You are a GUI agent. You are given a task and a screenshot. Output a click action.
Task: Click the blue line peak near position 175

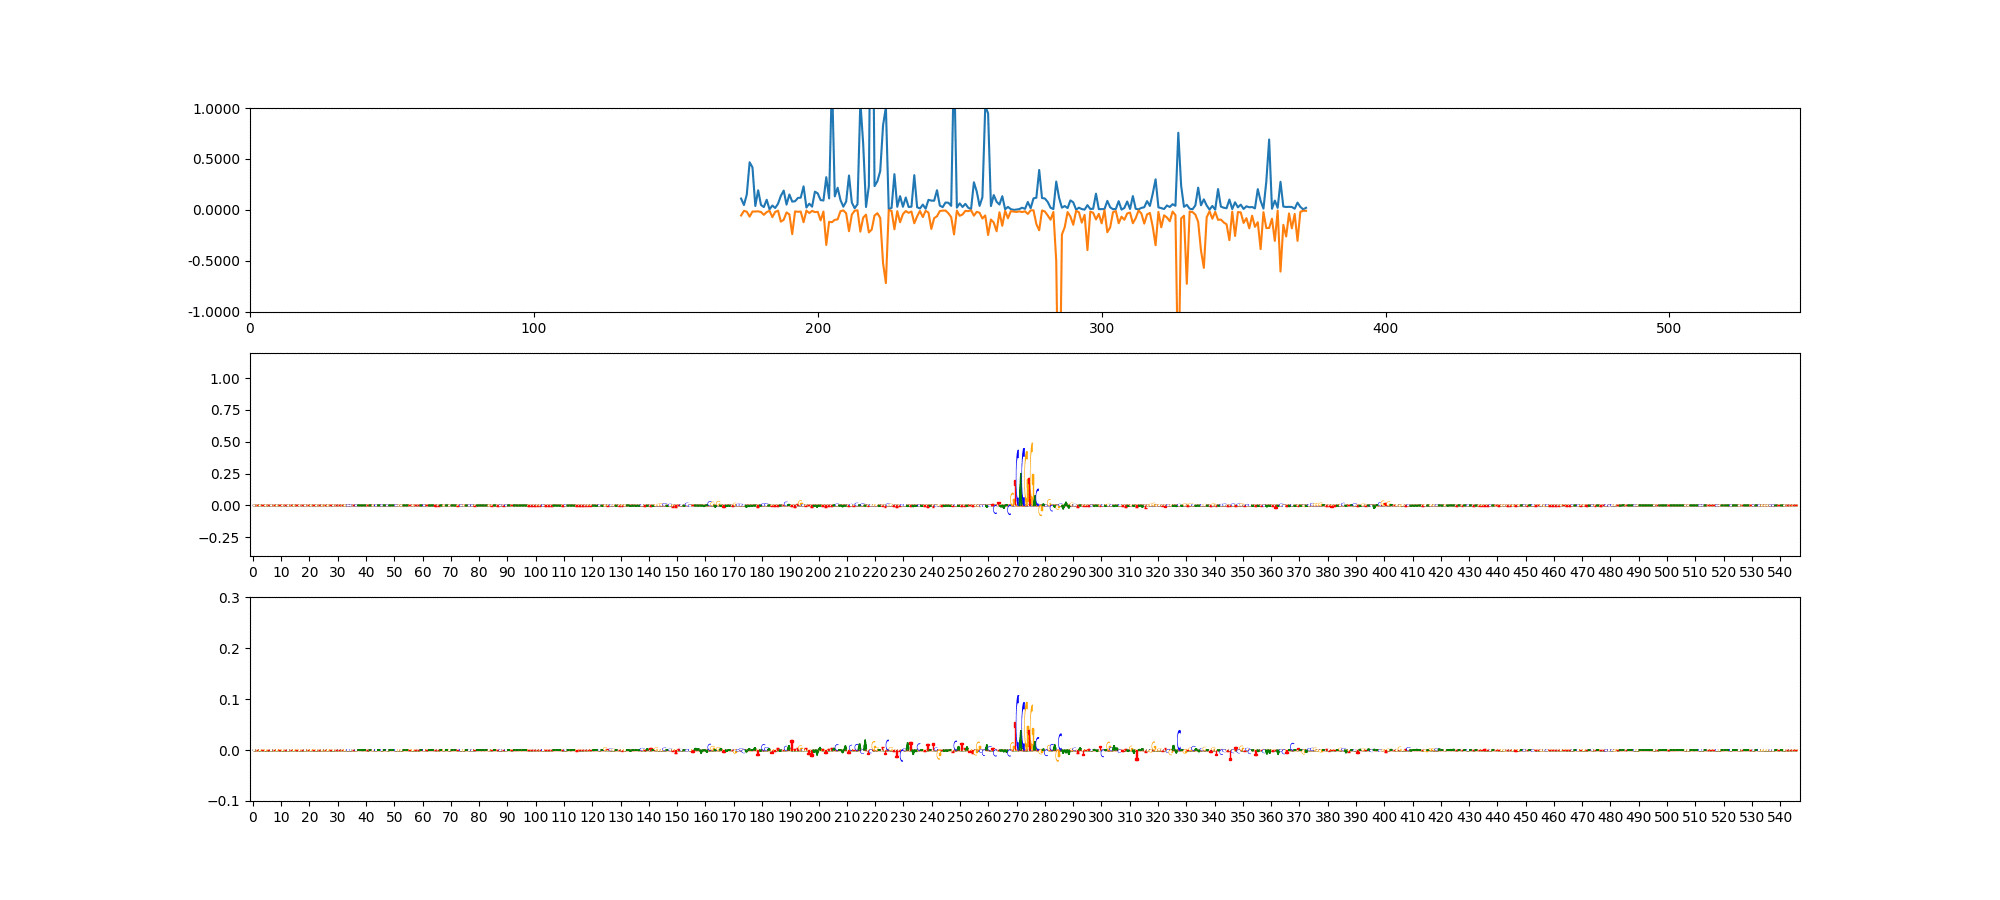click(749, 163)
